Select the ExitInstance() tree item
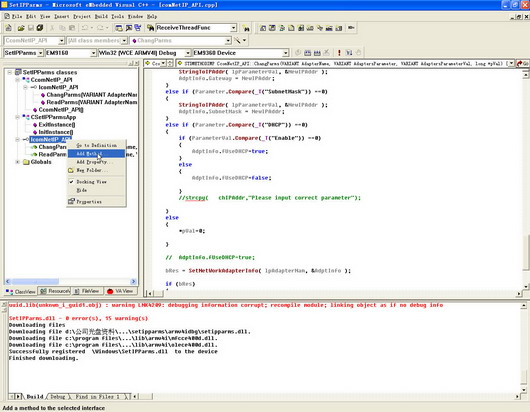The image size is (530, 412). pyautogui.click(x=57, y=125)
